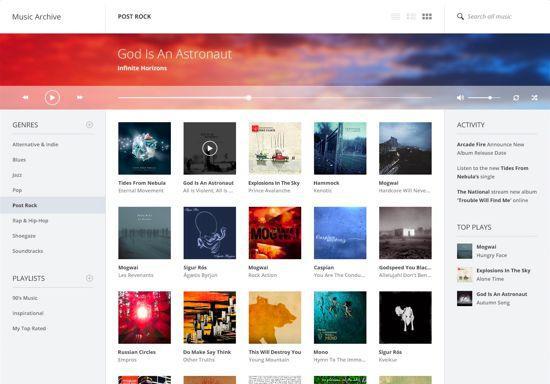
Task: Toggle shuffle mode
Action: [x=534, y=98]
